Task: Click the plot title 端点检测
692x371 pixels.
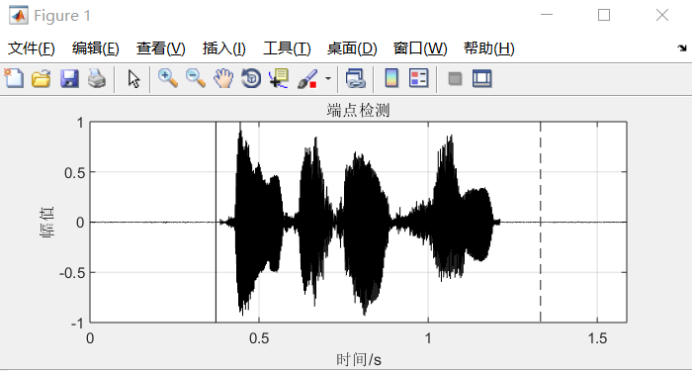Action: (x=358, y=110)
